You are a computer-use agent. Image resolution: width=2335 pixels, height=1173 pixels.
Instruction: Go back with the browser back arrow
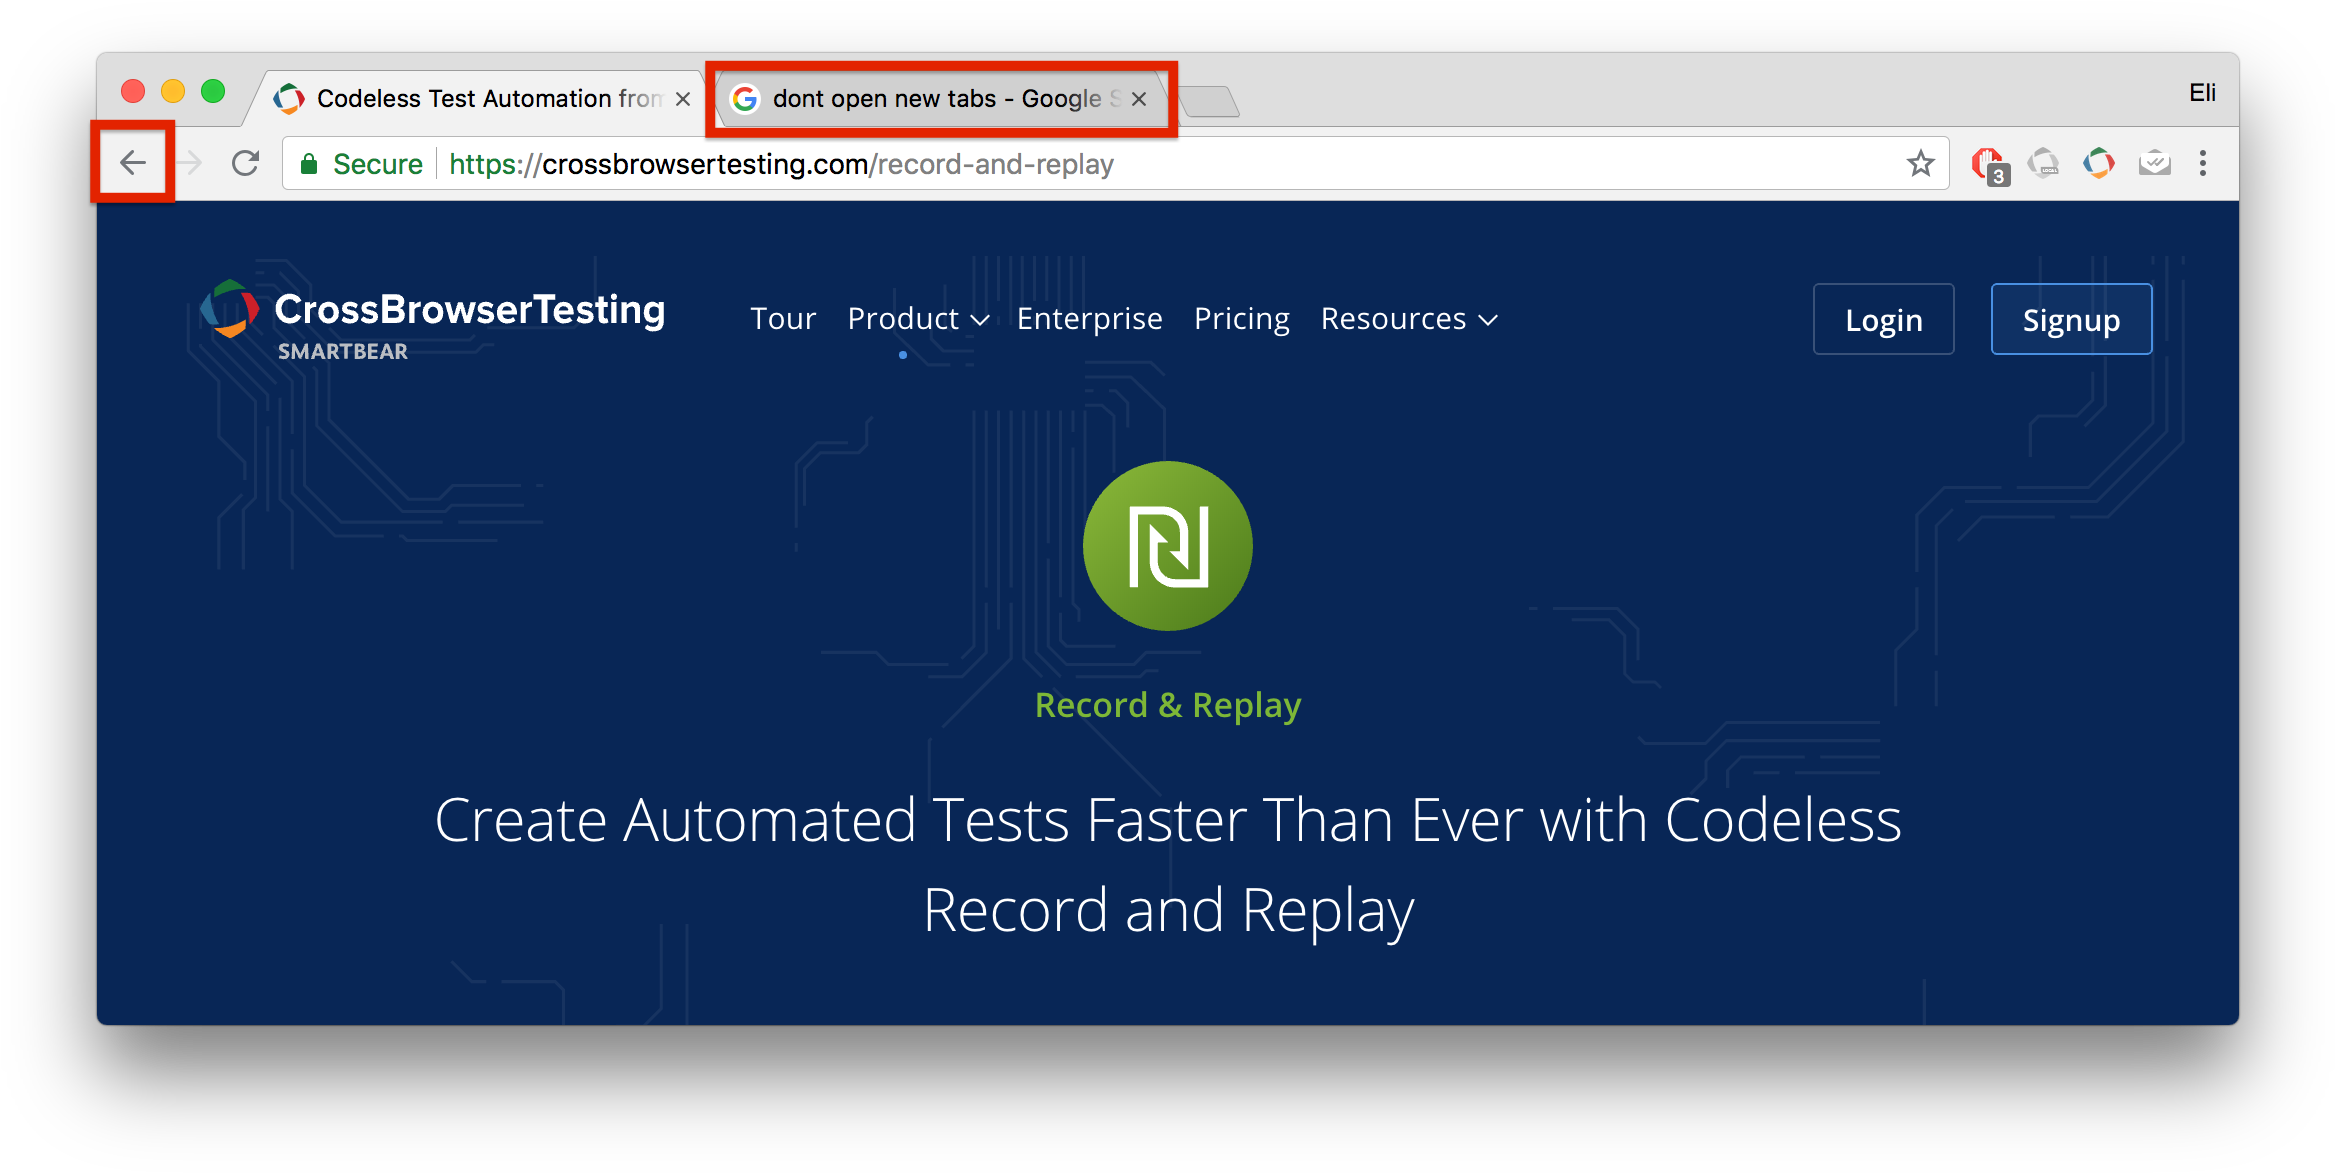click(x=133, y=163)
